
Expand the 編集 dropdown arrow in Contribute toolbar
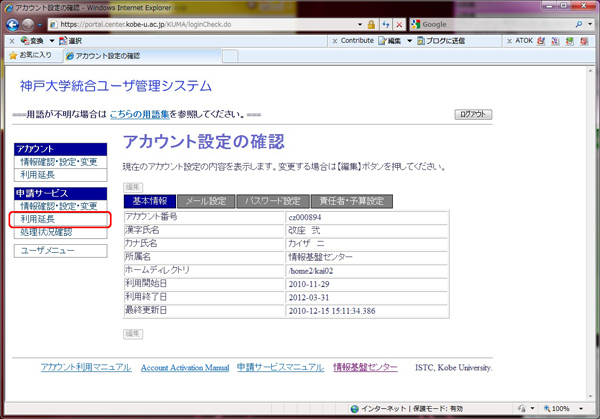[x=409, y=41]
